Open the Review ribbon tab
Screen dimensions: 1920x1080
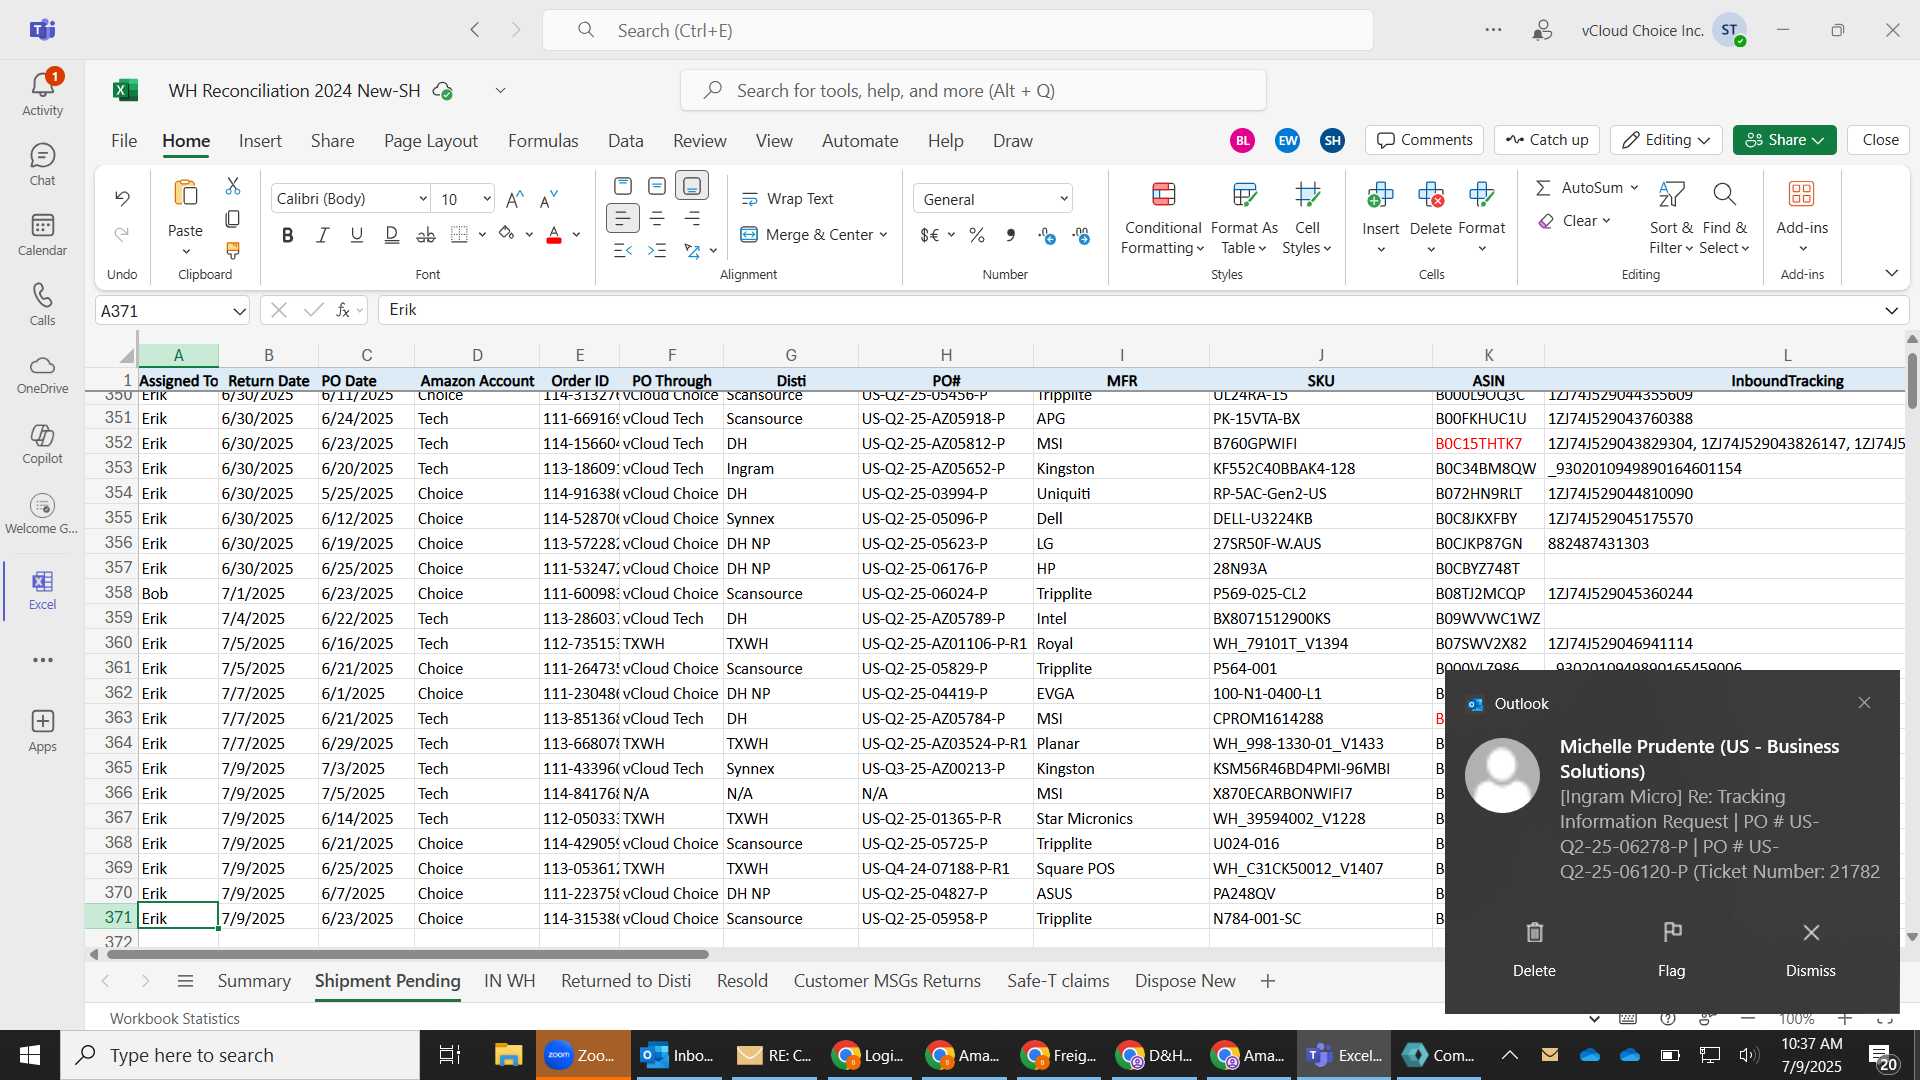pyautogui.click(x=699, y=141)
